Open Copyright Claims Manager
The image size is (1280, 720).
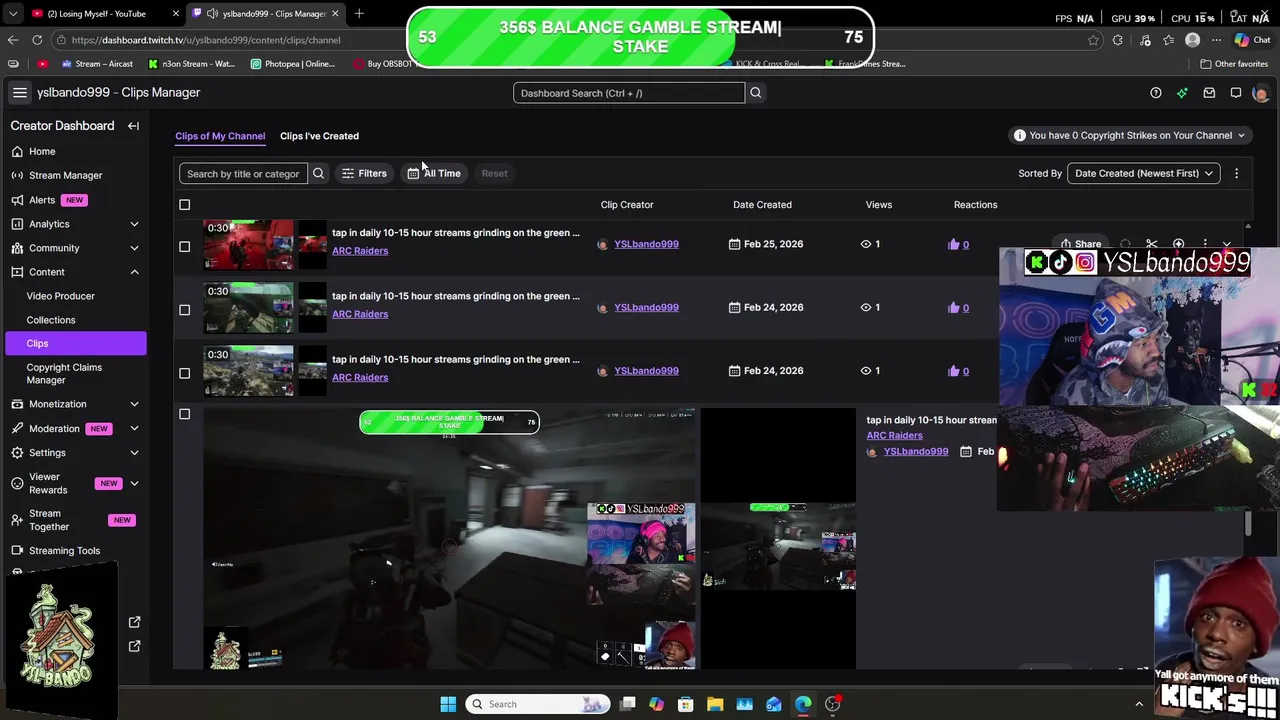click(64, 373)
